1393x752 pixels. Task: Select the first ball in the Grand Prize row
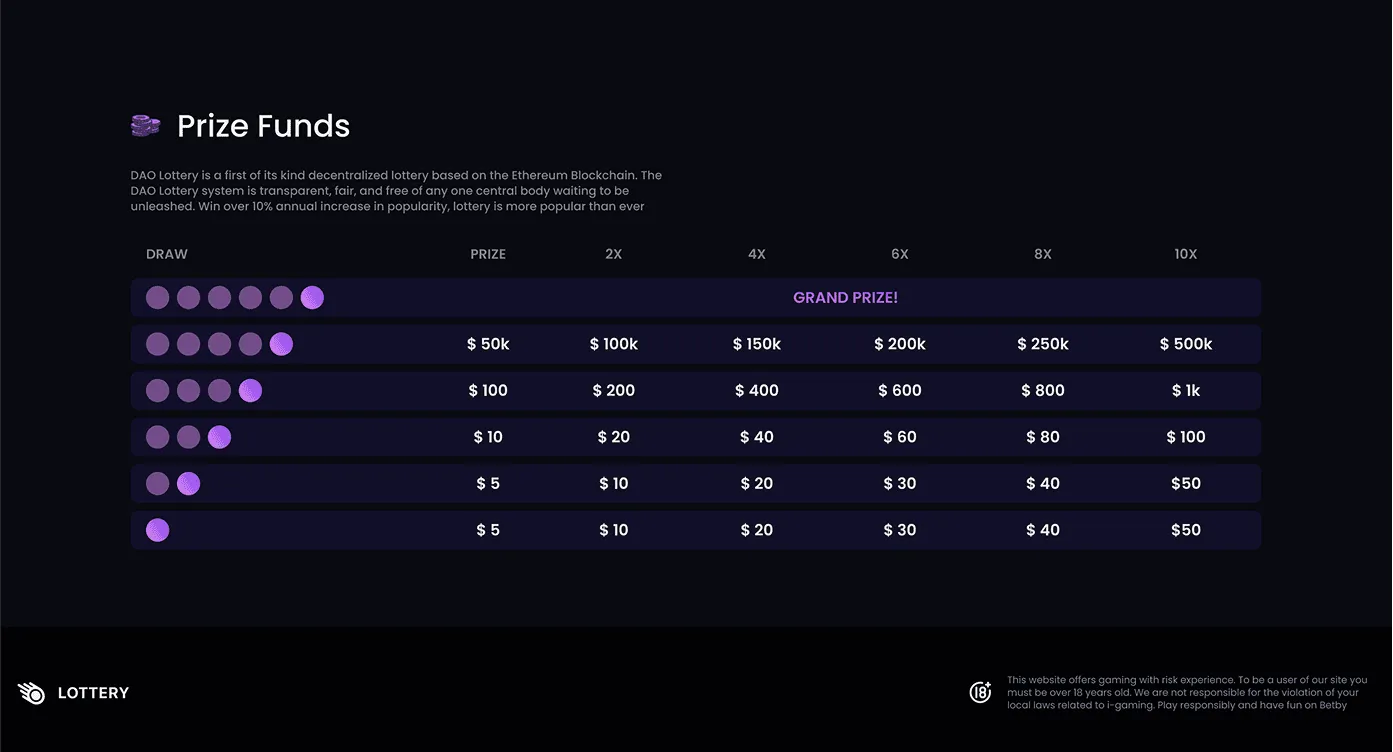[157, 297]
